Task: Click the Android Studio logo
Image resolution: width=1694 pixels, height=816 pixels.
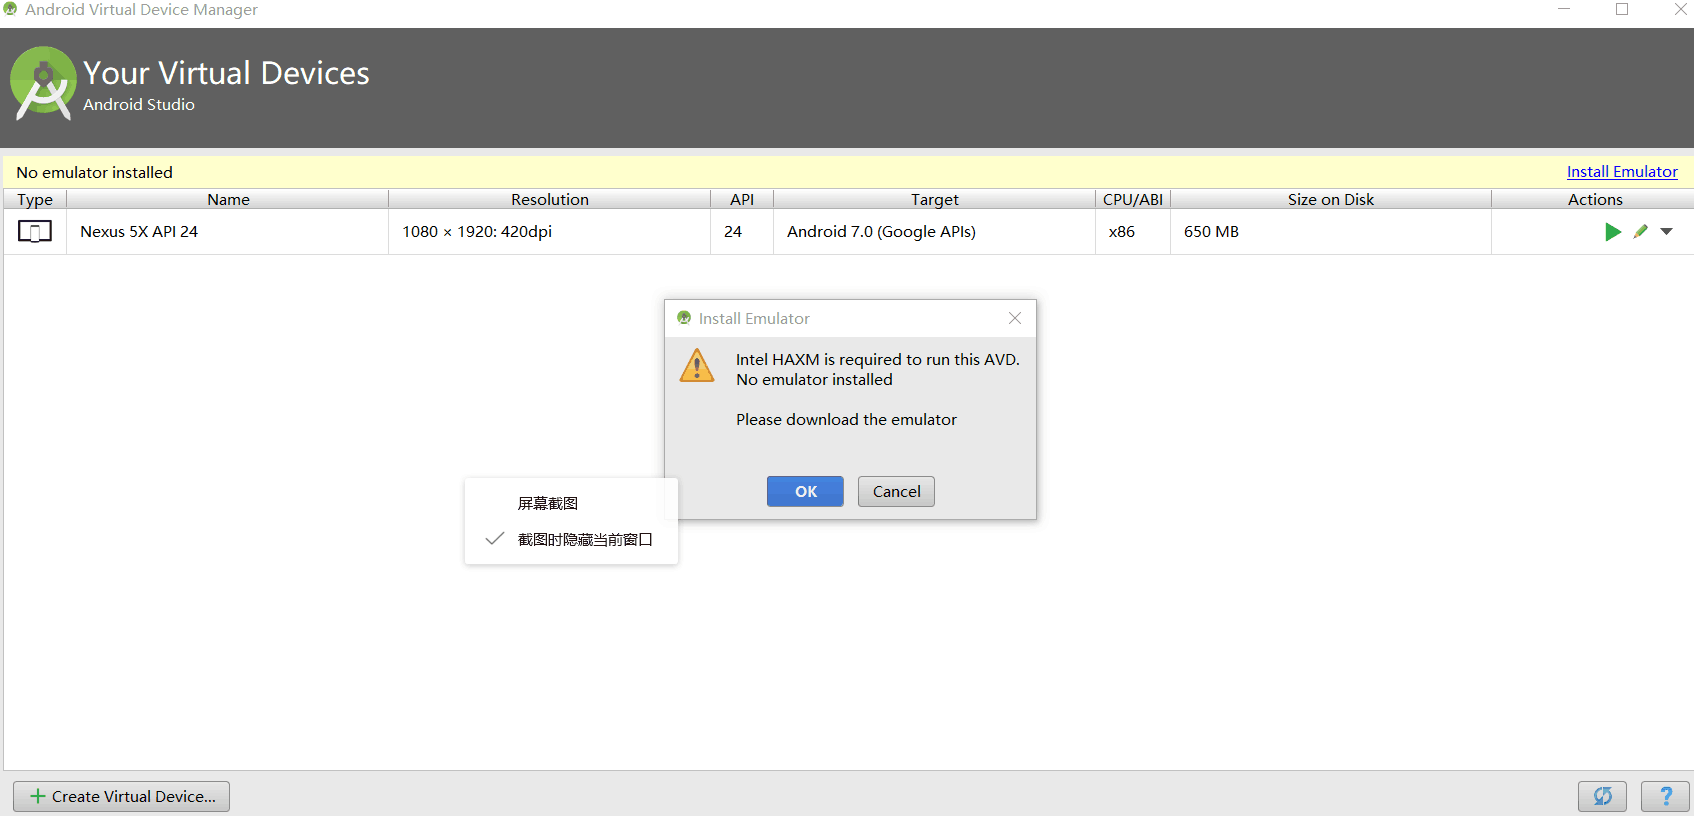Action: click(x=43, y=84)
